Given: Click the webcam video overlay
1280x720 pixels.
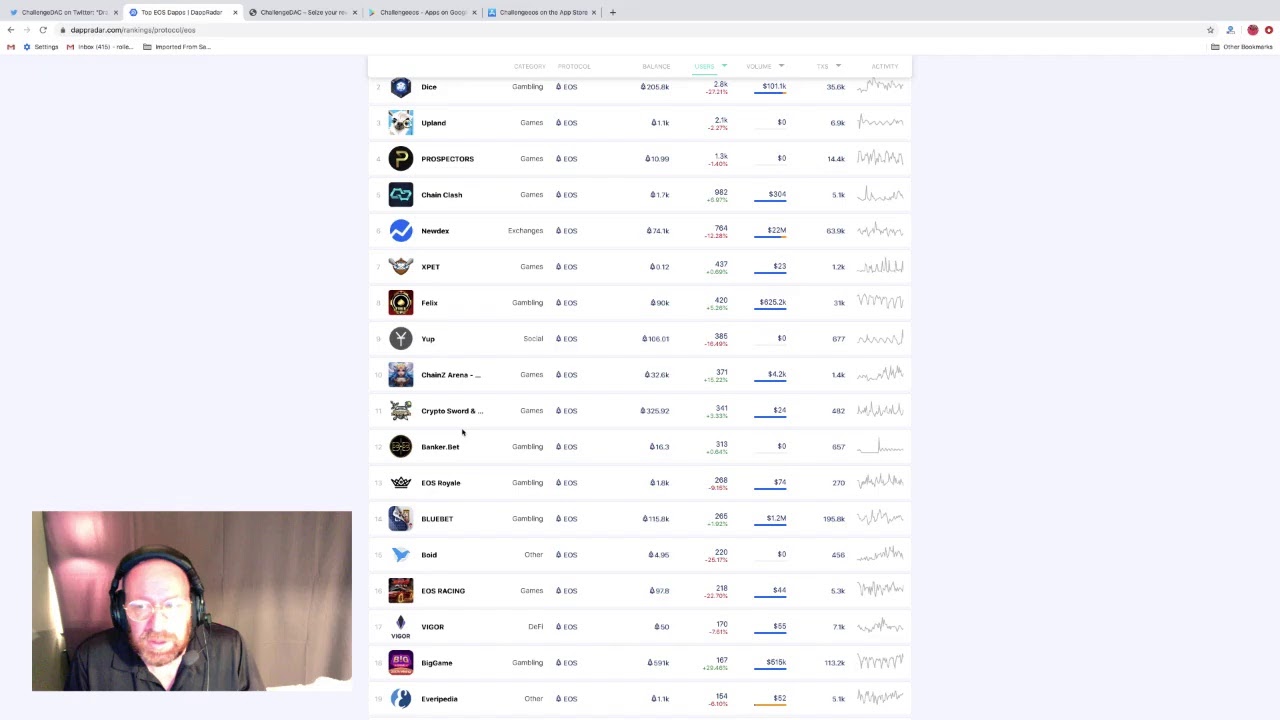Looking at the screenshot, I should point(192,601).
